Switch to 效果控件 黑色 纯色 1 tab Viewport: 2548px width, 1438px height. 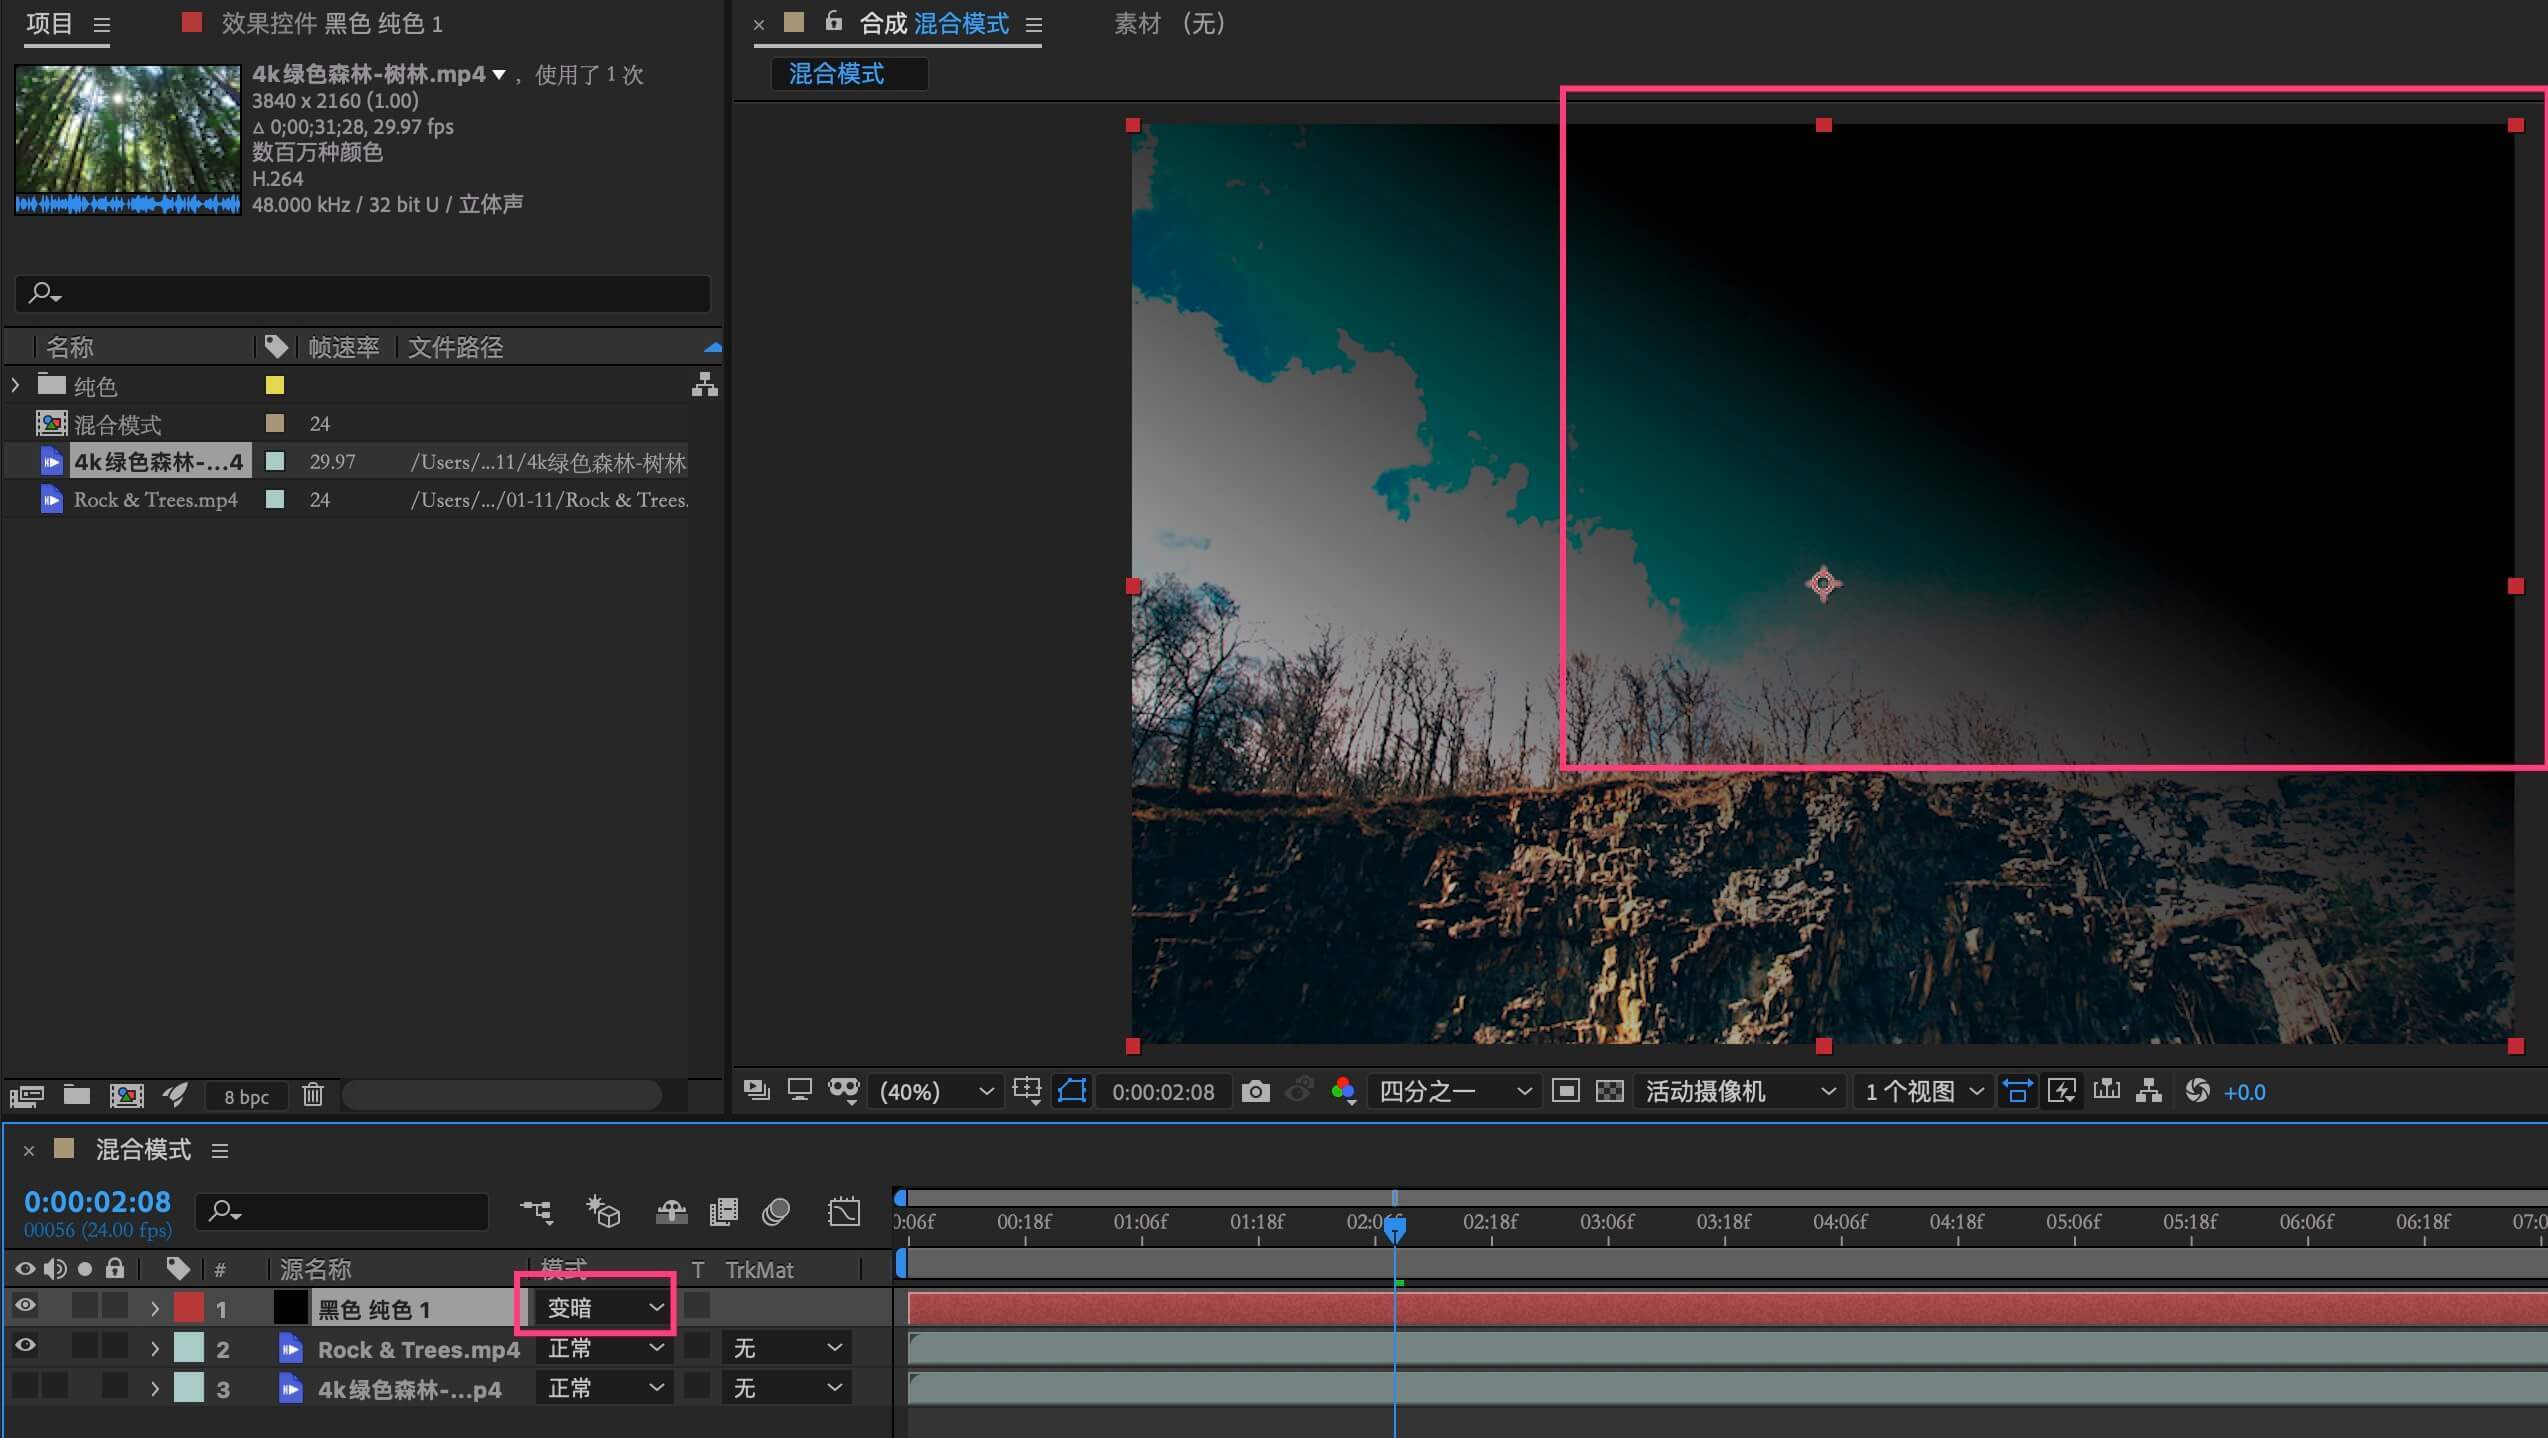(x=330, y=23)
